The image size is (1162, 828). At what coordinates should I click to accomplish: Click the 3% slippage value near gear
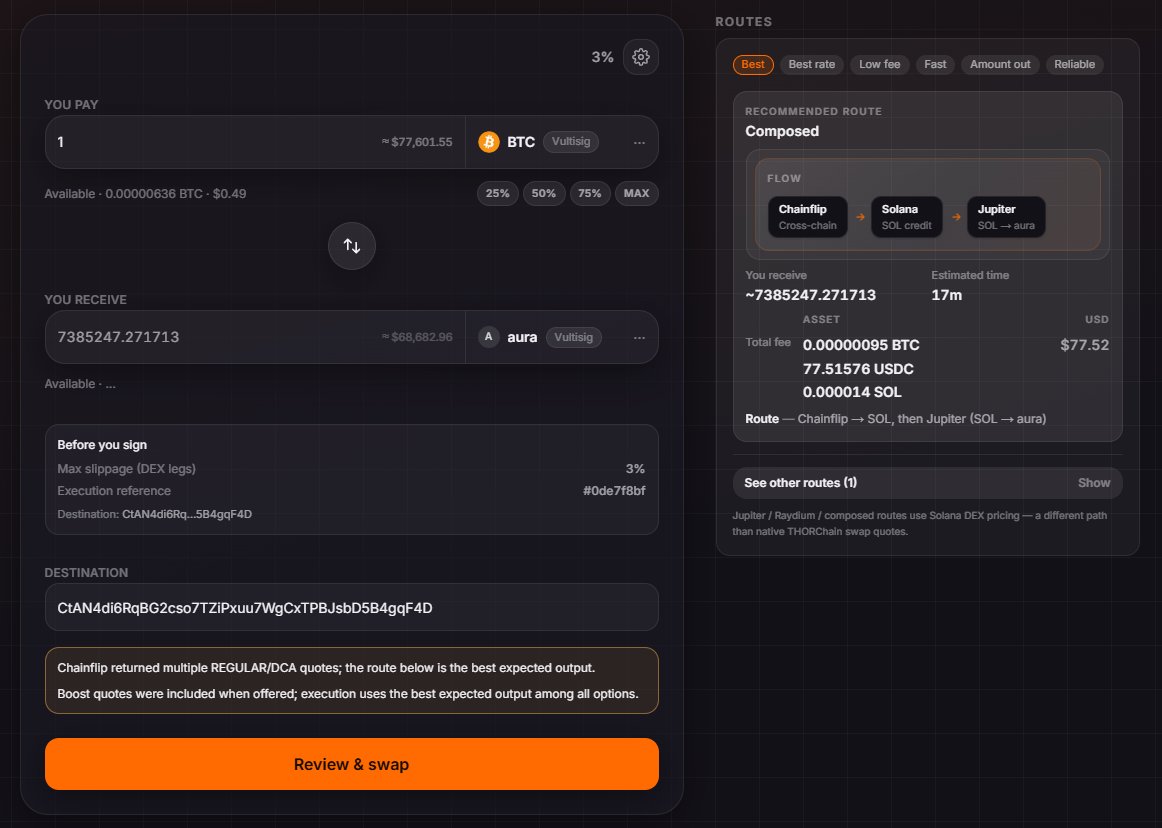602,57
